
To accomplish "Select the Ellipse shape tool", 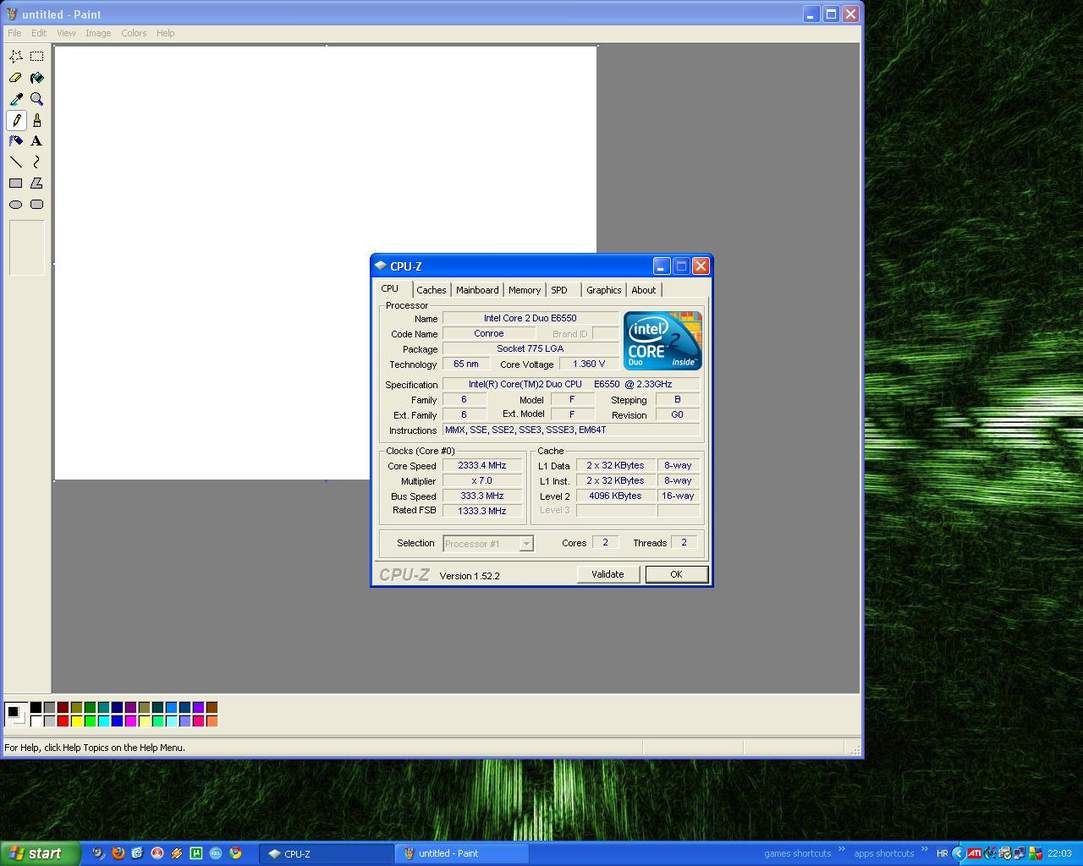I will [16, 204].
